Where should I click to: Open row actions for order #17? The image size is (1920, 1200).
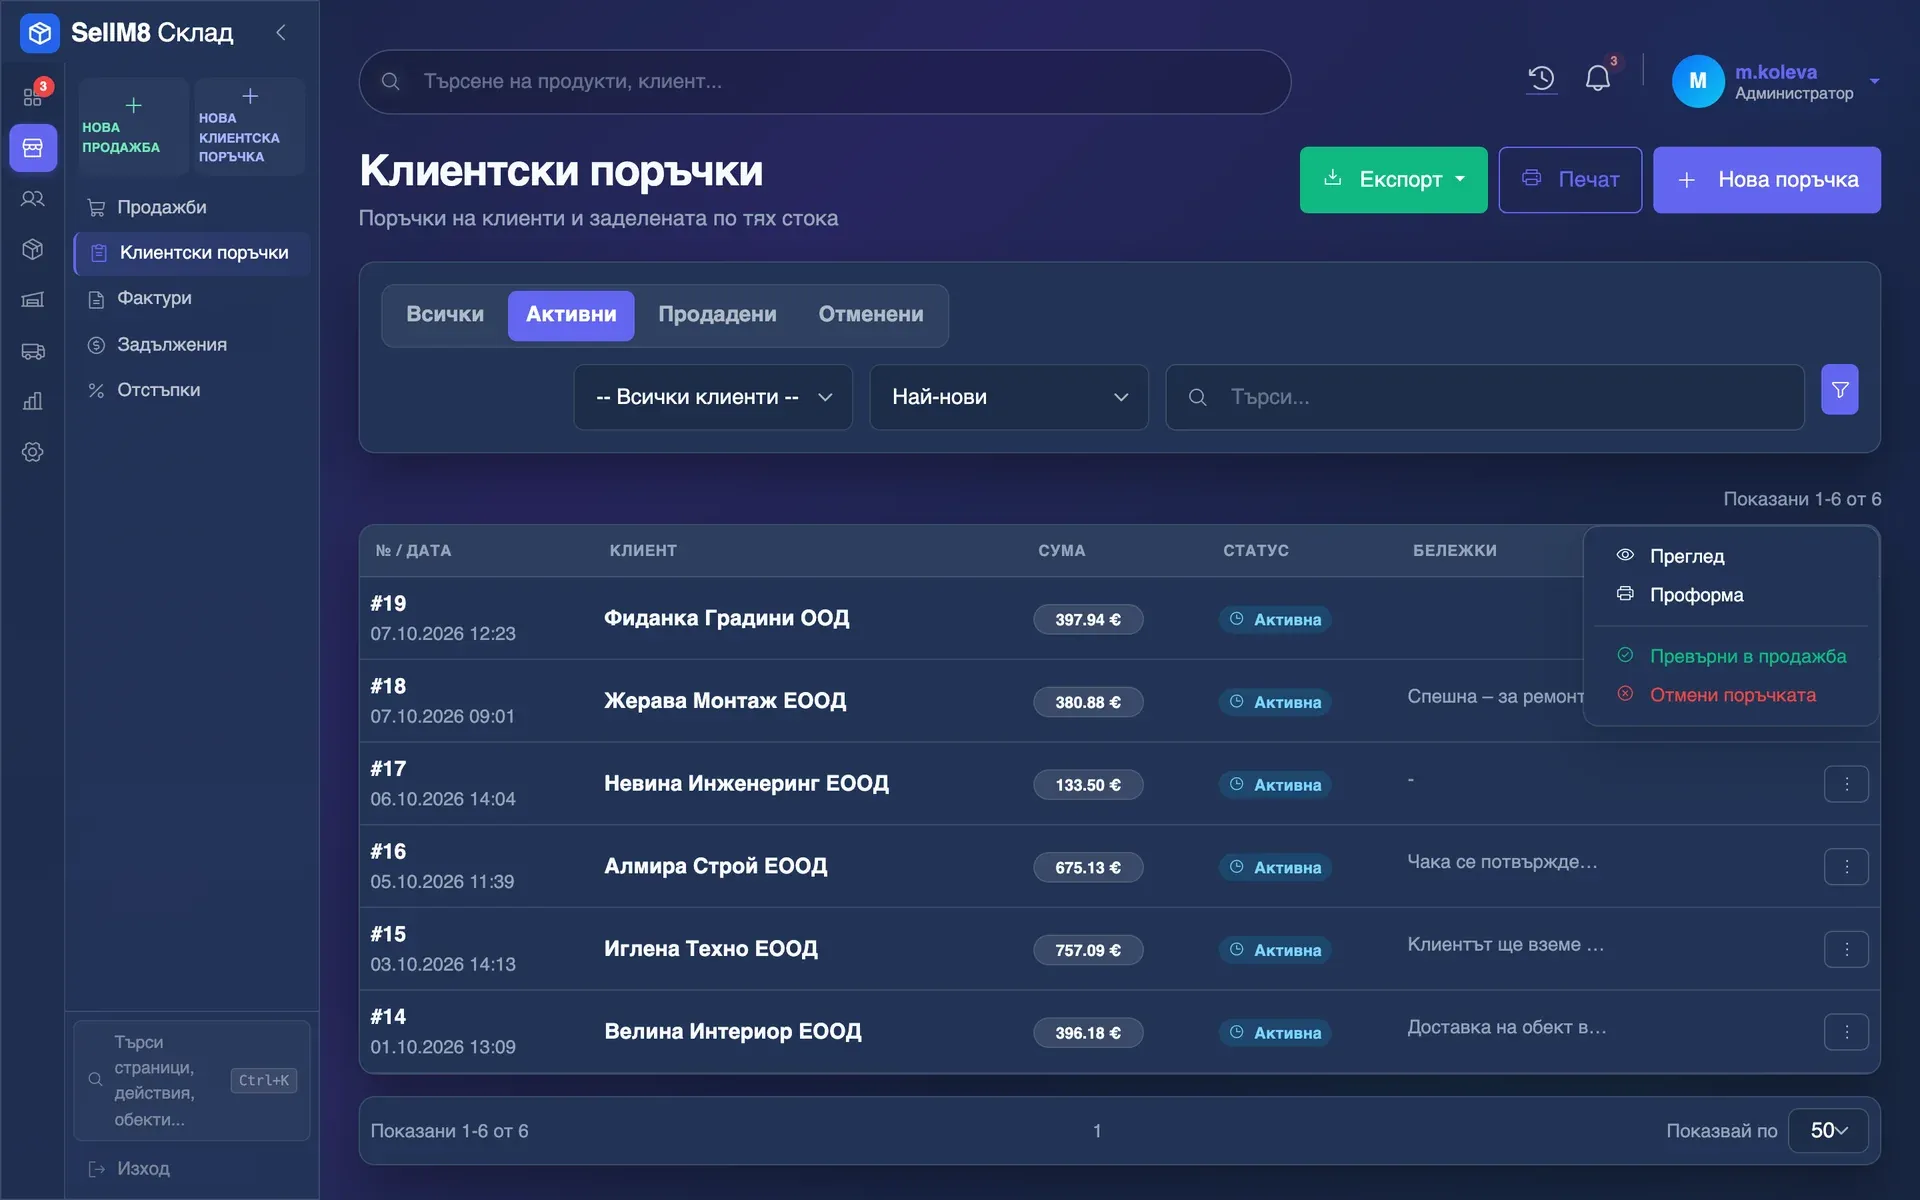[x=1846, y=784]
